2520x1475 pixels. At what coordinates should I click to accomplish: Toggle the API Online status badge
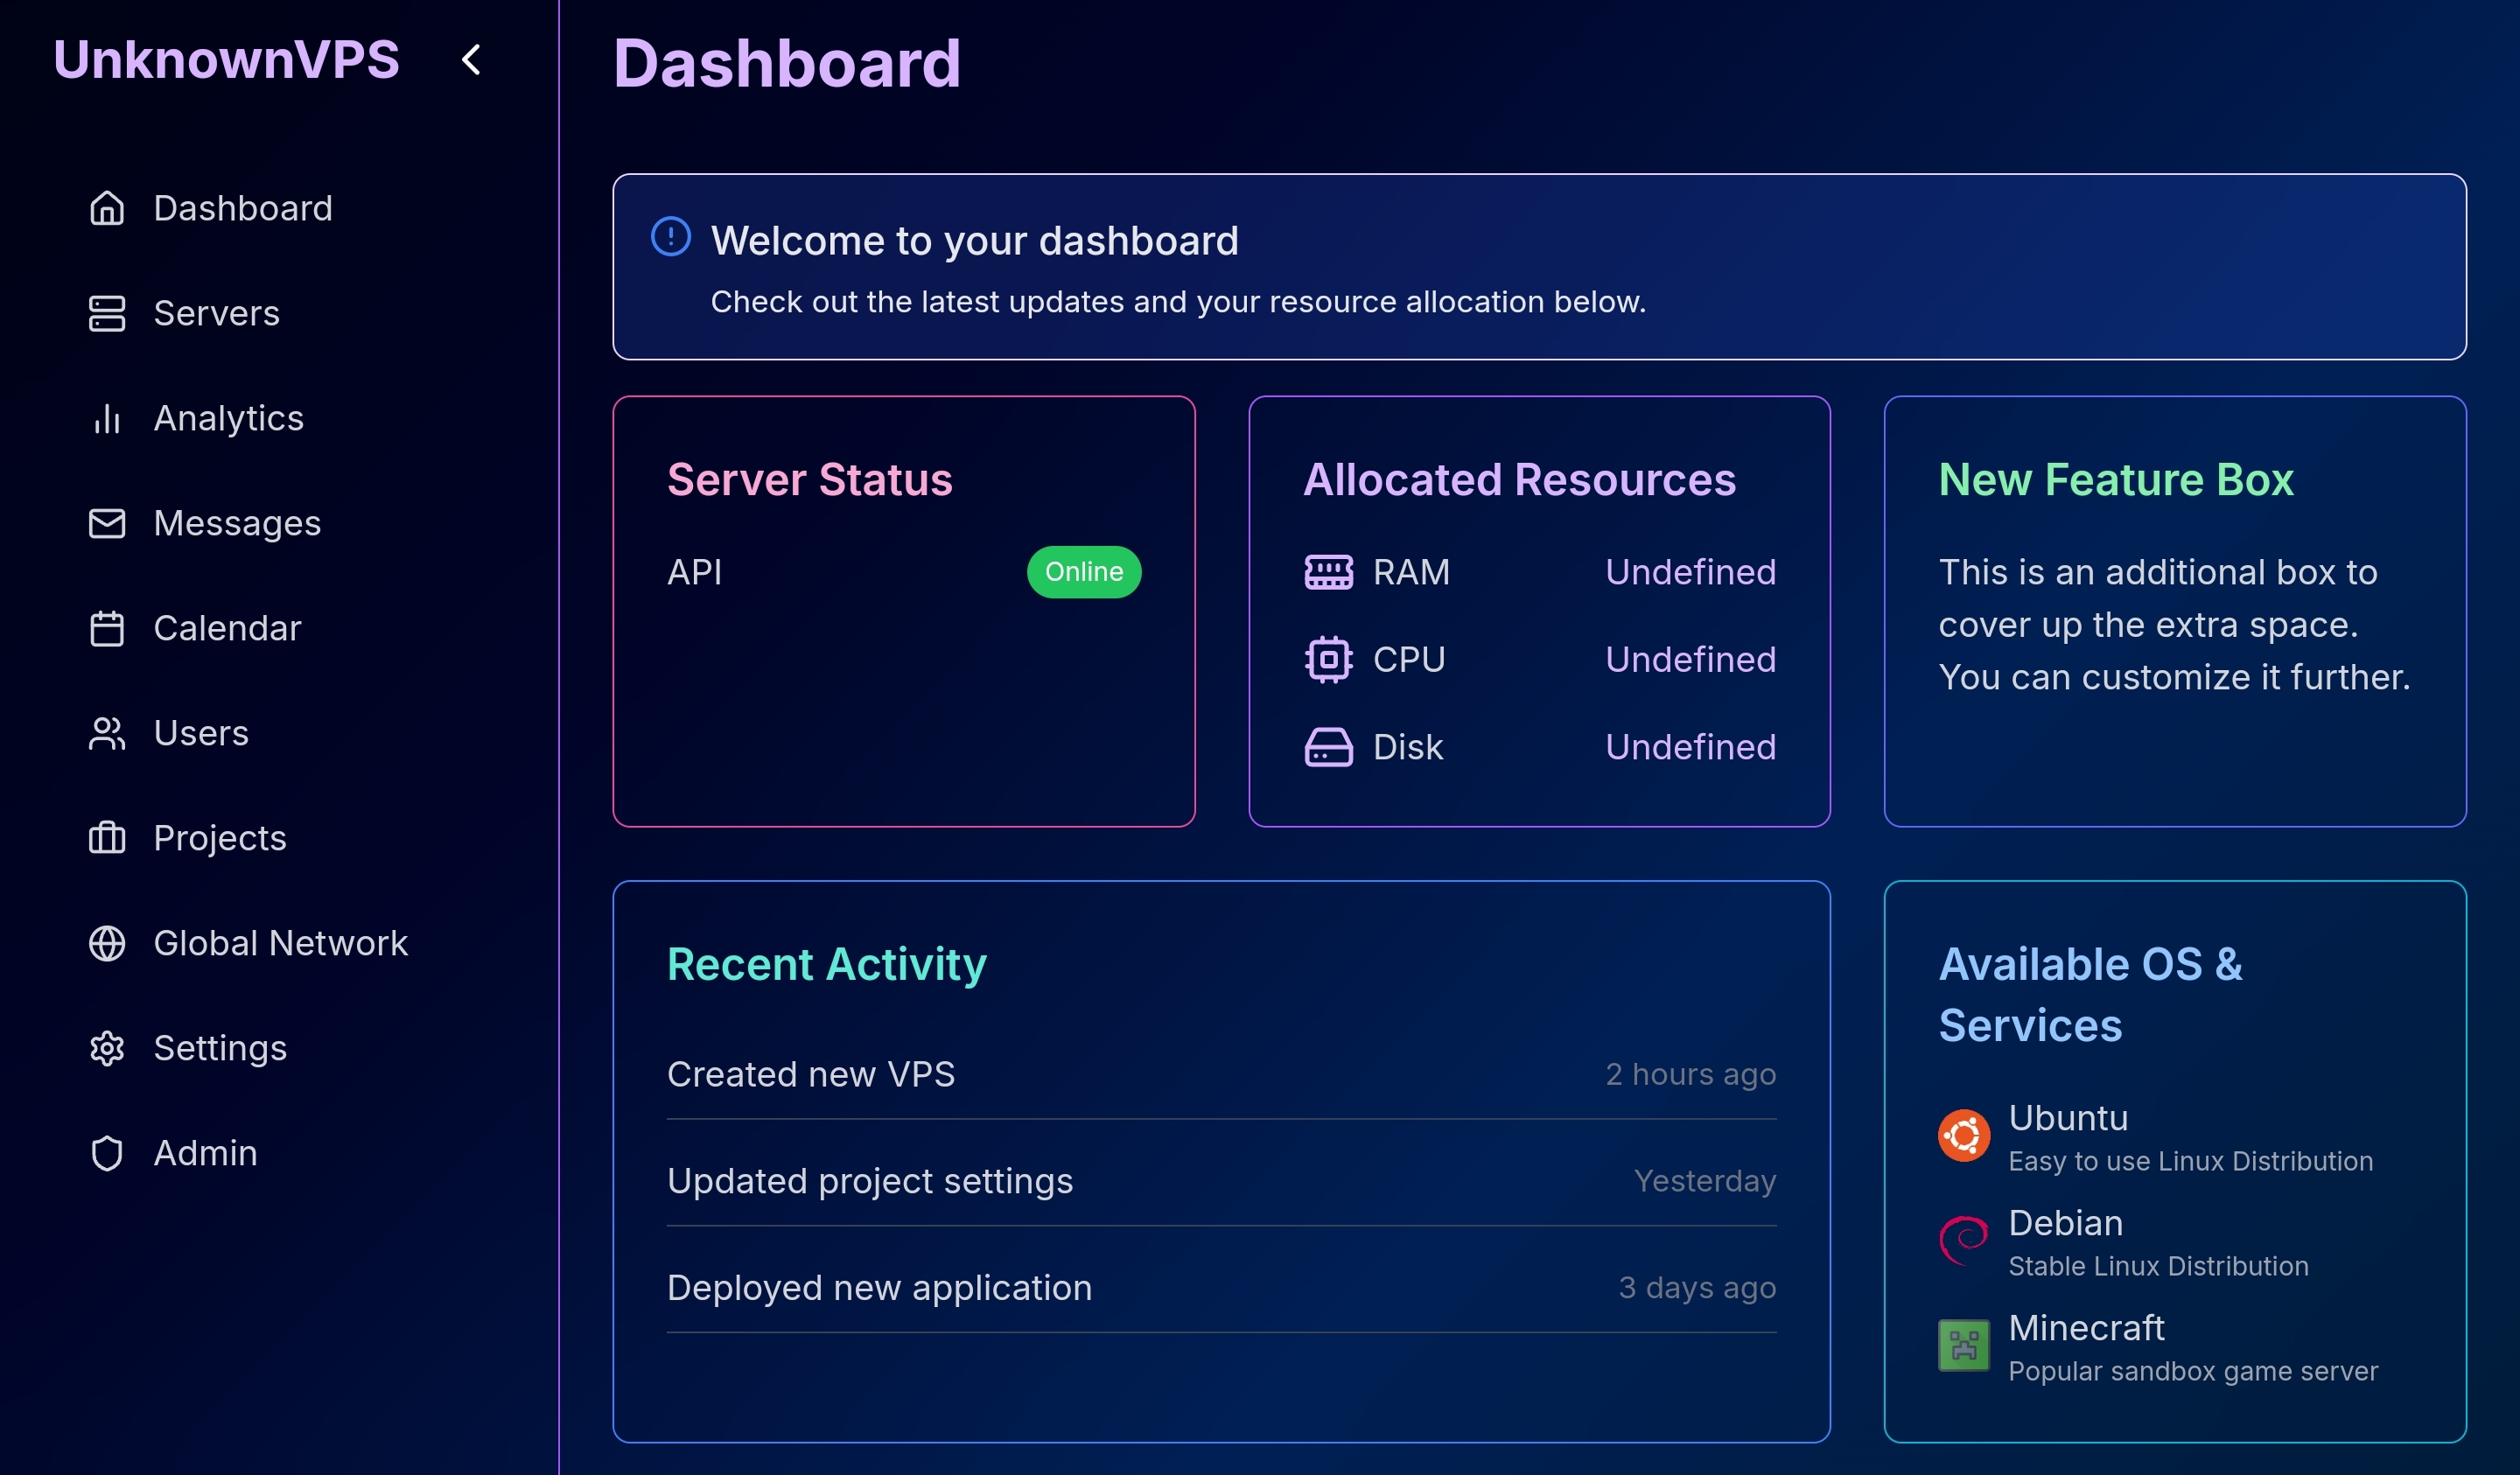1084,572
